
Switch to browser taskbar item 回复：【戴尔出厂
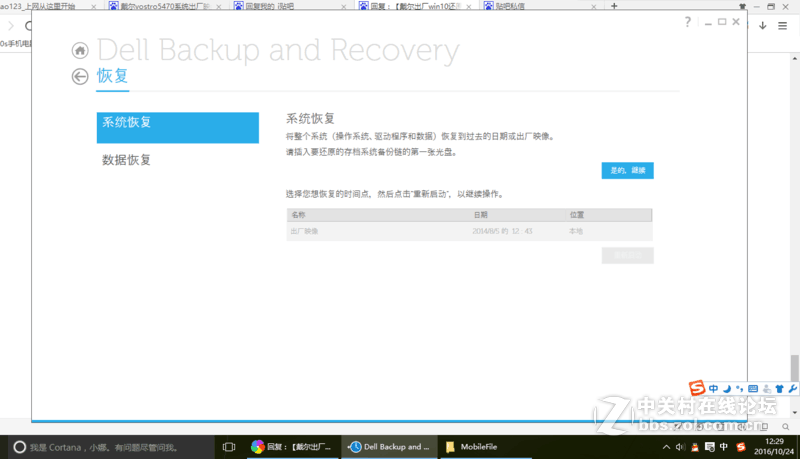[x=292, y=447]
